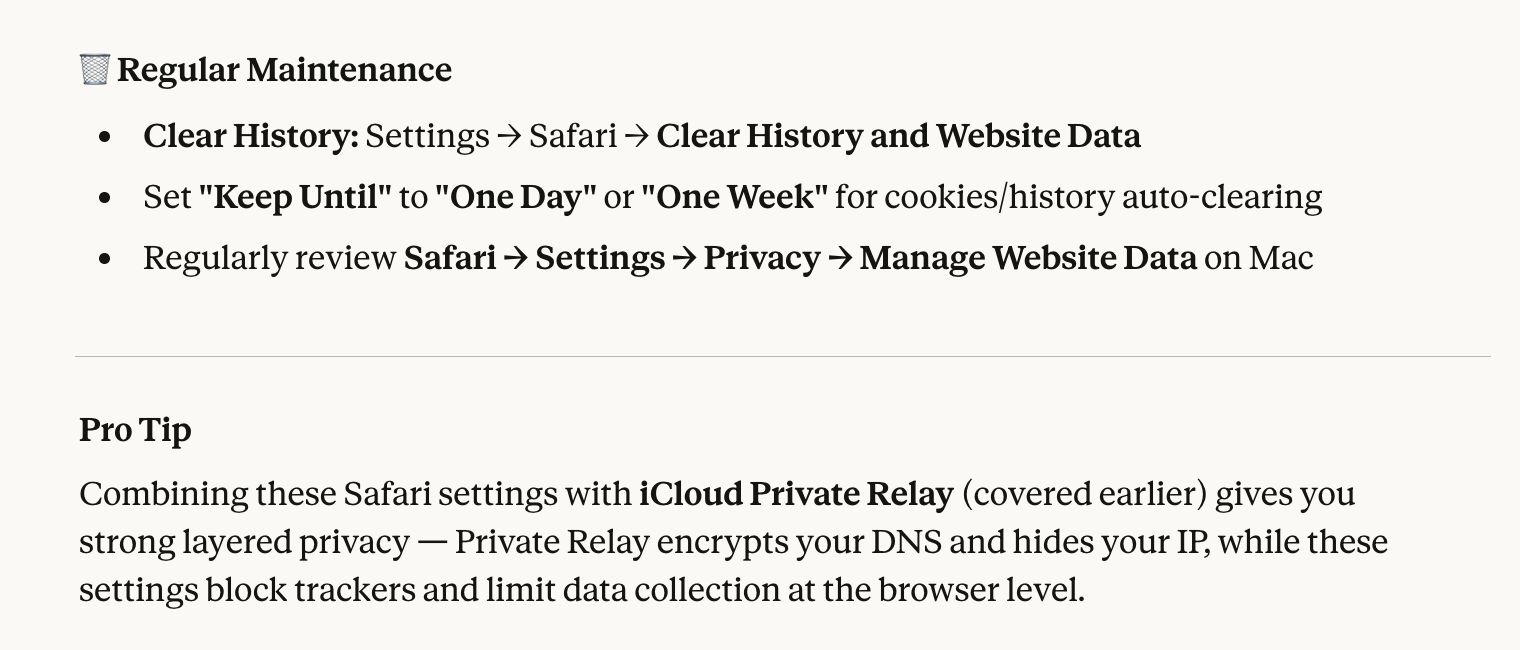Click the words strong layered privacy
Screen dimensions: 1520x650
(x=244, y=542)
